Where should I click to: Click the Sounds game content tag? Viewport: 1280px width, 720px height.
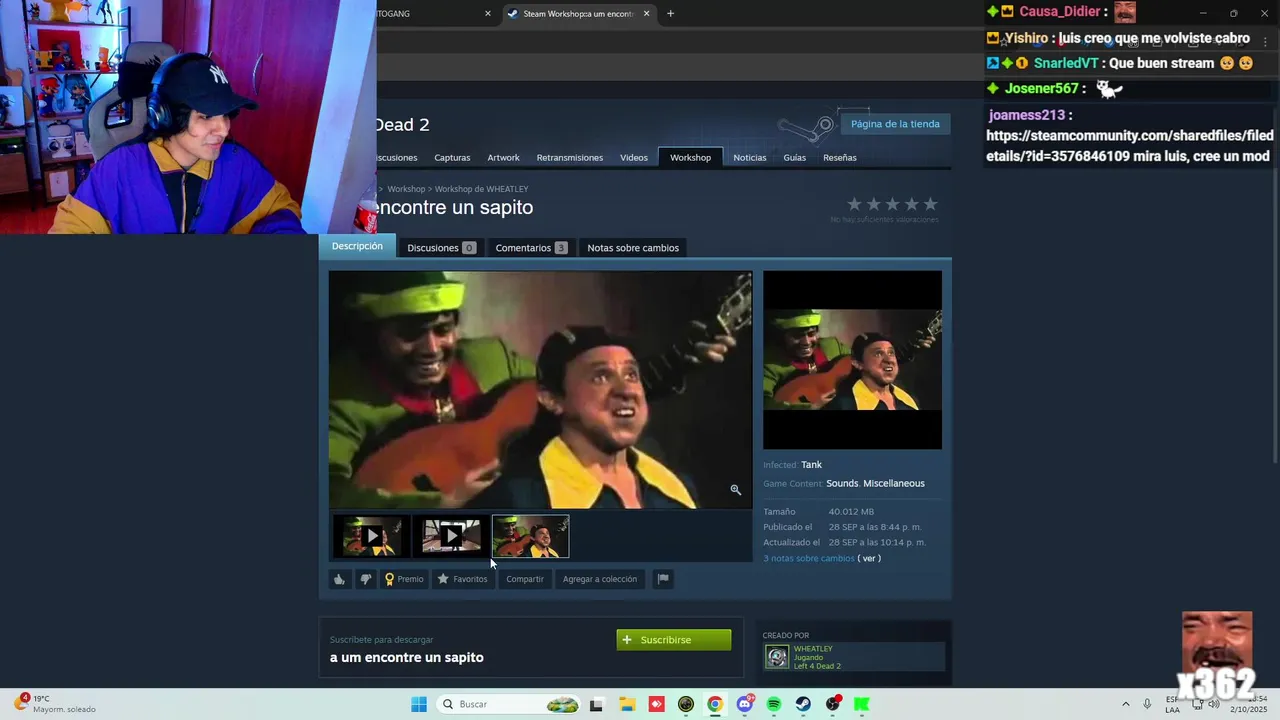coord(842,484)
